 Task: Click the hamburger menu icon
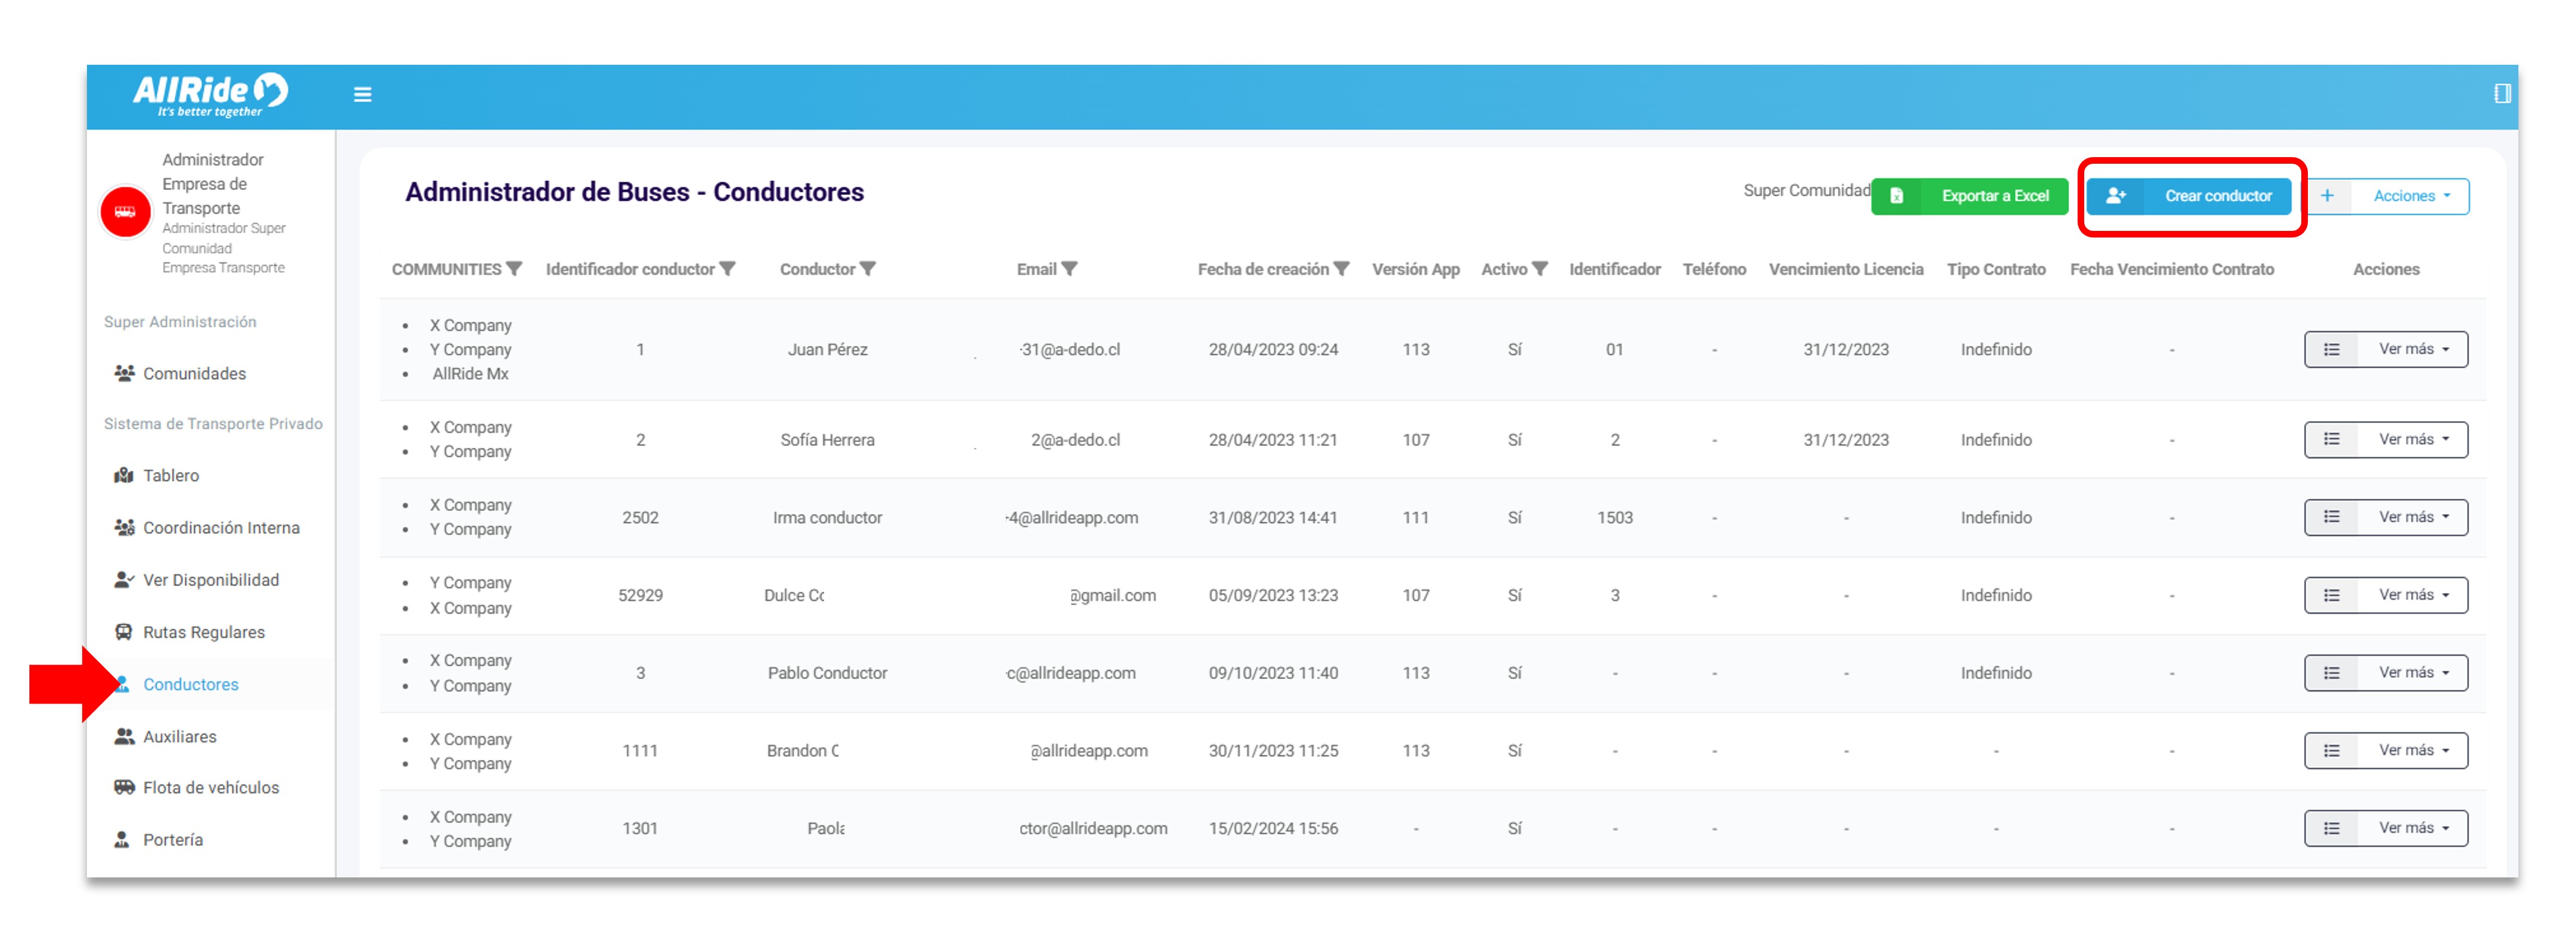click(x=362, y=94)
